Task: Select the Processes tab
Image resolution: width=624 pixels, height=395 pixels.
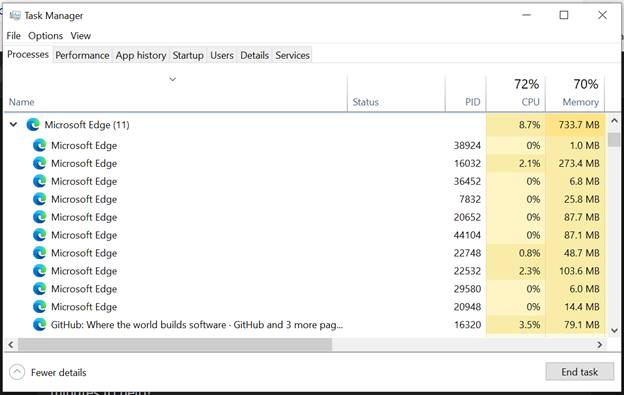Action: pos(28,54)
